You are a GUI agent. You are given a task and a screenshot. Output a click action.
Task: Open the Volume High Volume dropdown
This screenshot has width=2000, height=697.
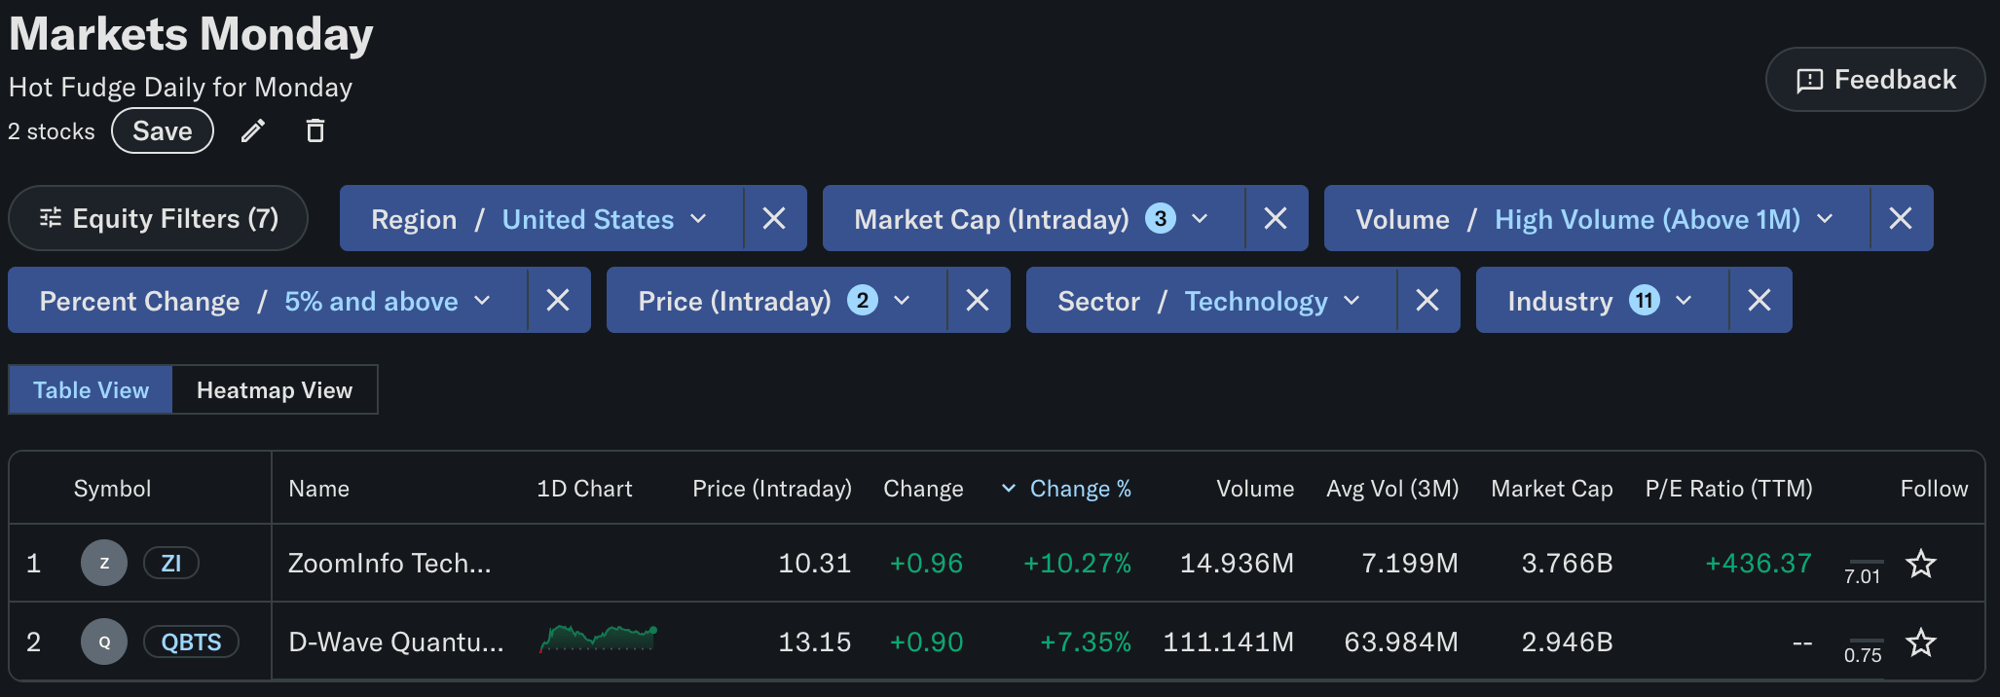click(x=1596, y=218)
